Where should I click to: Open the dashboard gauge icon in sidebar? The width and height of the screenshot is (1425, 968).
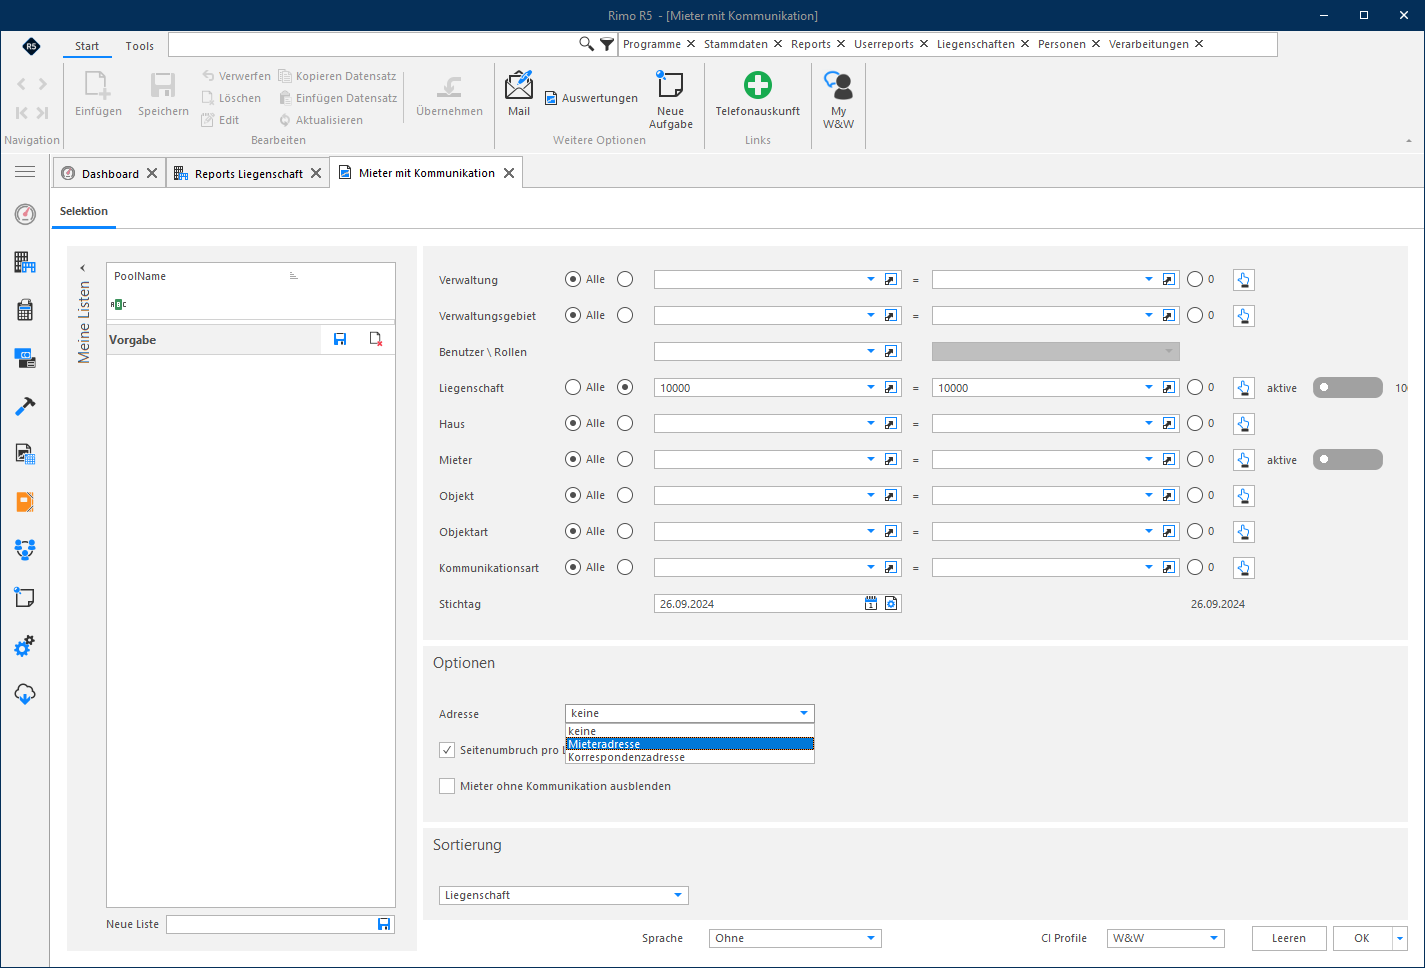(x=25, y=214)
